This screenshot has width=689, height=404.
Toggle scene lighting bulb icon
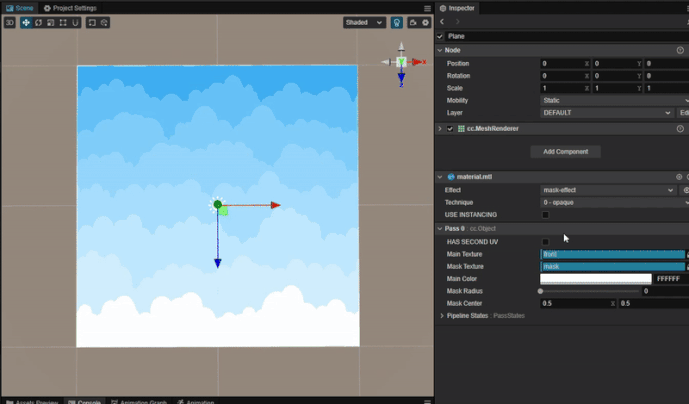(x=397, y=22)
